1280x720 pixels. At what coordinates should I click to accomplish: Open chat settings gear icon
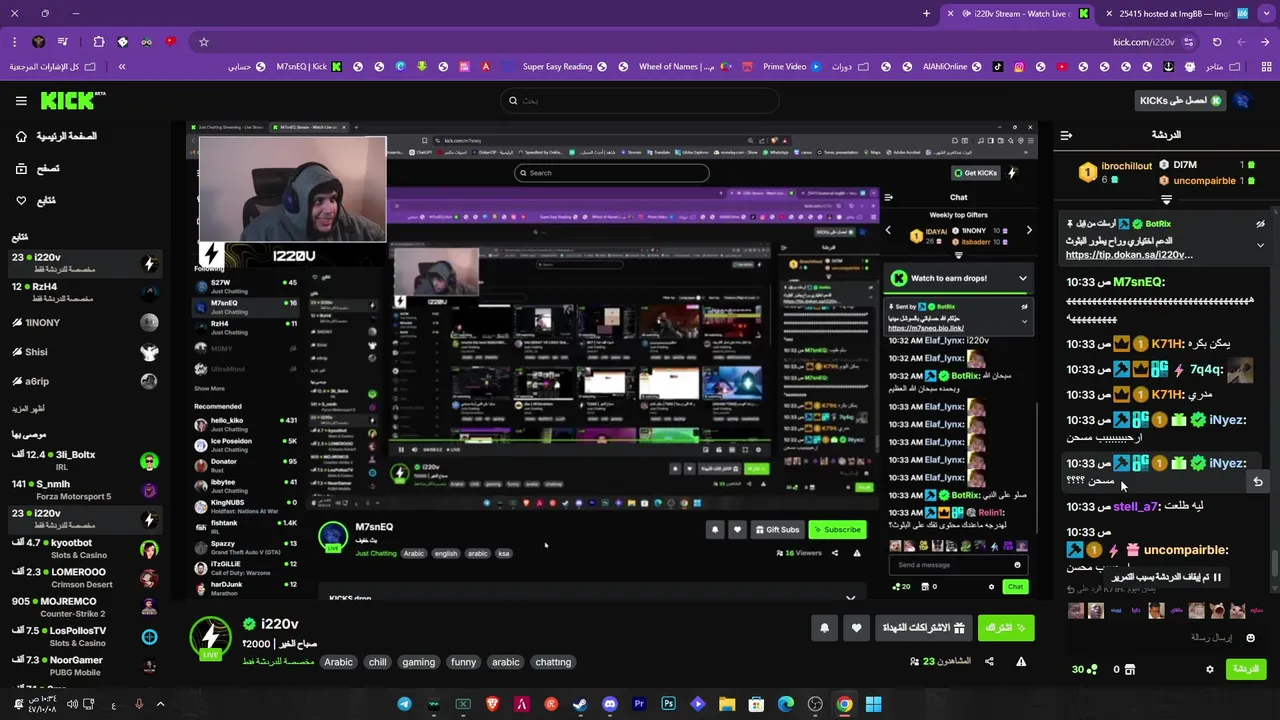point(1209,669)
